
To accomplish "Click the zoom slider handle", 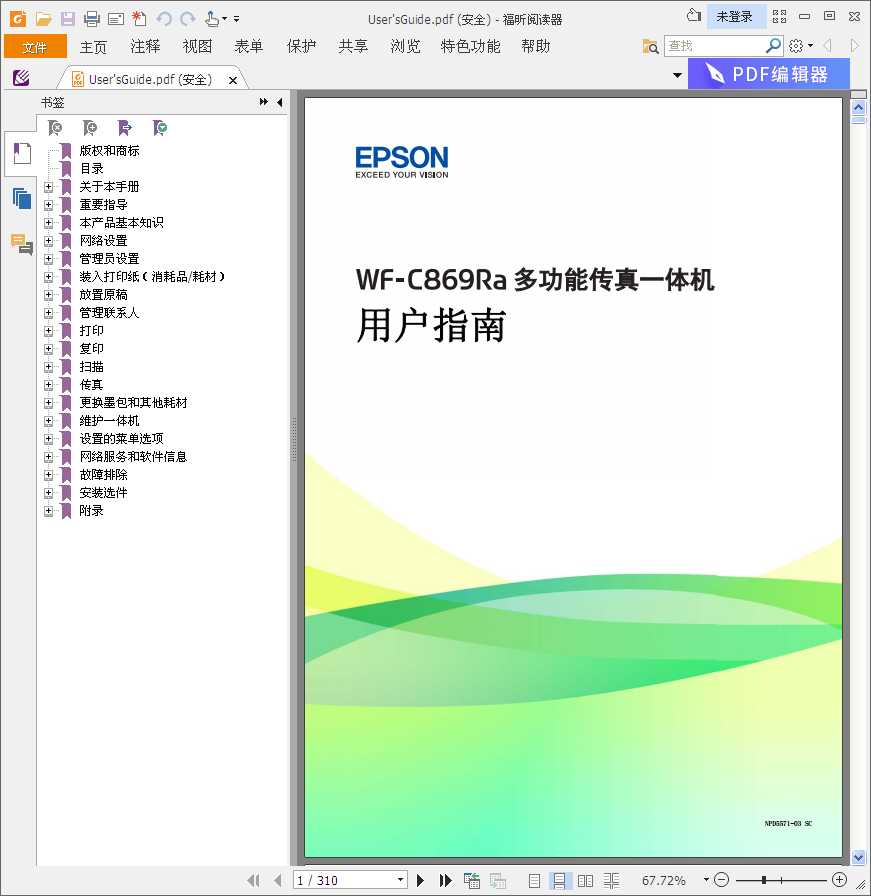I will 764,880.
